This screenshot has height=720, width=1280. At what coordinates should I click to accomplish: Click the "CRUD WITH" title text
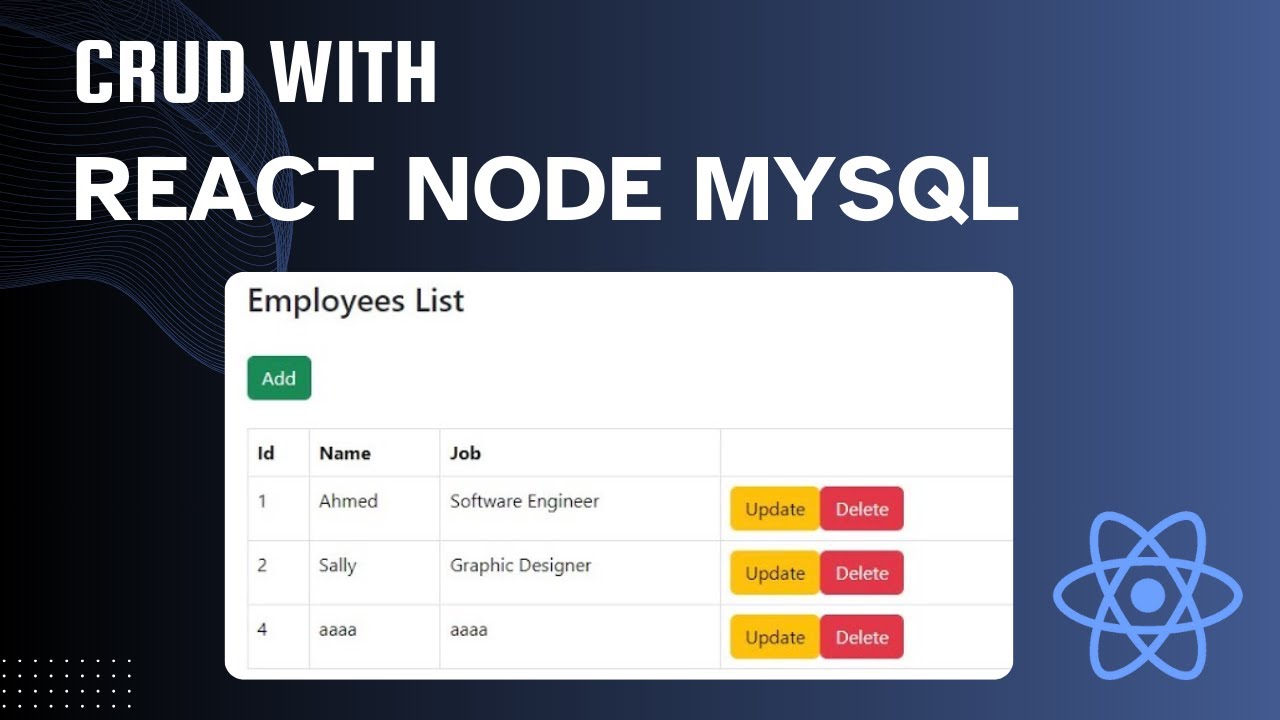pos(256,74)
